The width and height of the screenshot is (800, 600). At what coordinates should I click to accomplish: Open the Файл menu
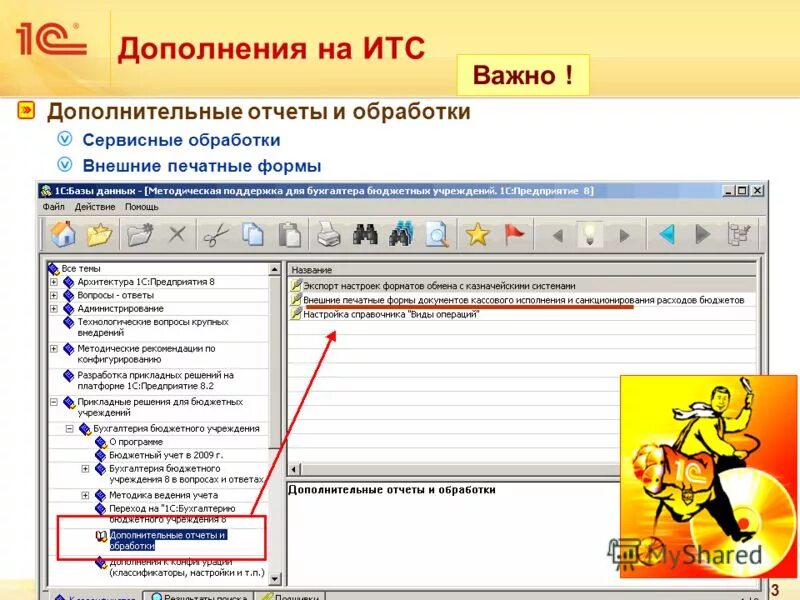tap(54, 207)
